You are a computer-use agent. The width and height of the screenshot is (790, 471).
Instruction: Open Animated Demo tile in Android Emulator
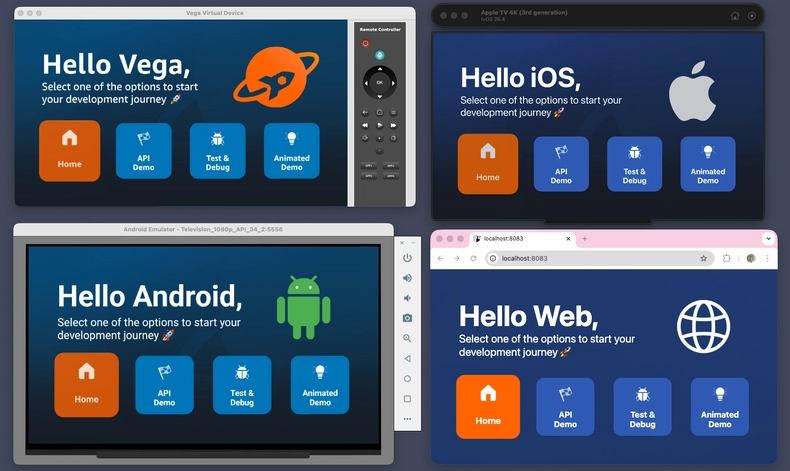click(320, 385)
